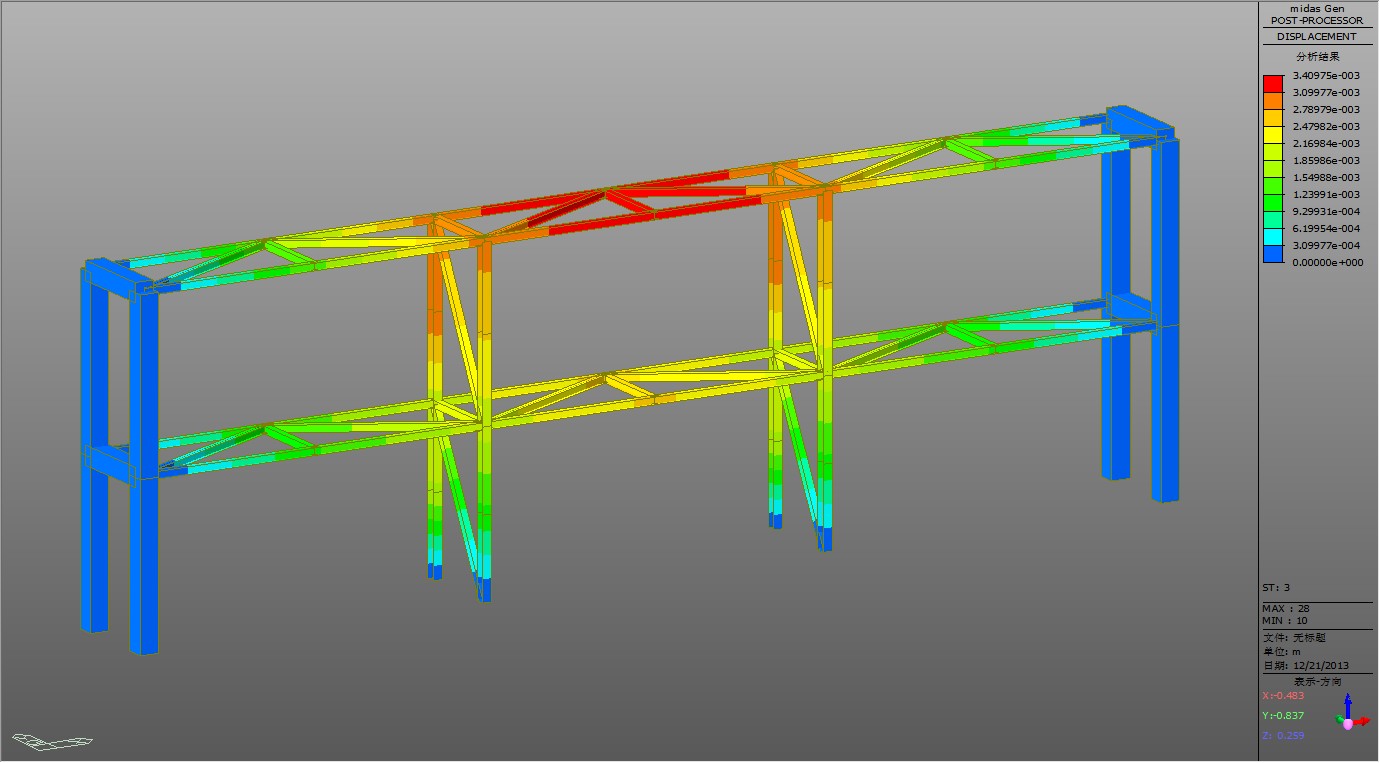This screenshot has width=1380, height=763.
Task: Click the blue left end column
Action: point(144,560)
